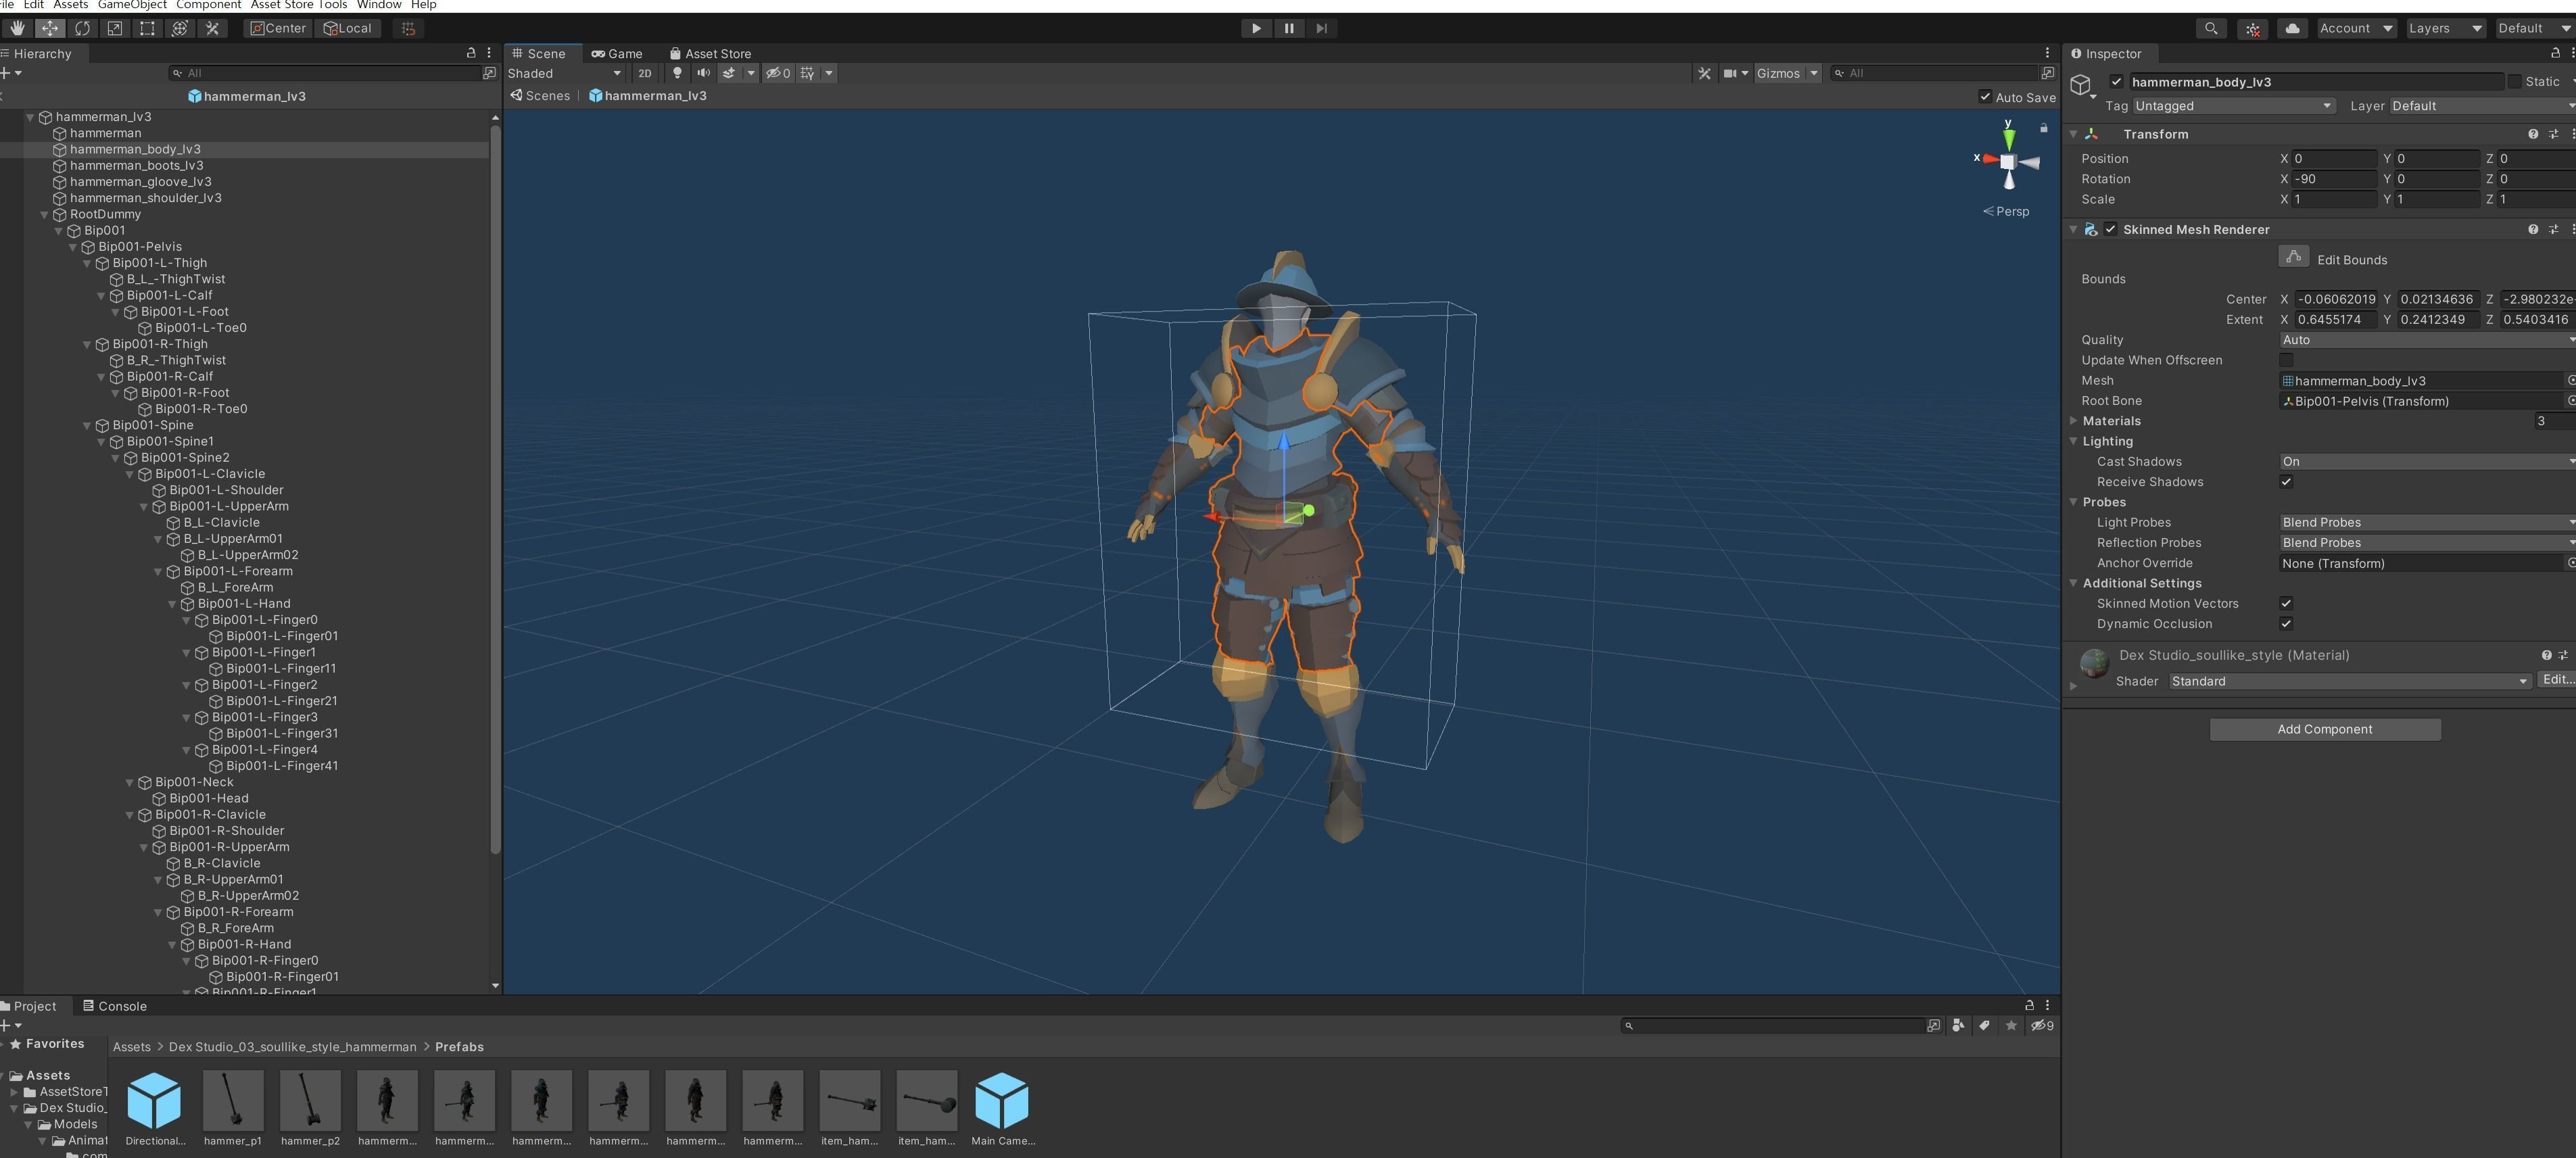
Task: Click the Step forward button
Action: [1321, 28]
